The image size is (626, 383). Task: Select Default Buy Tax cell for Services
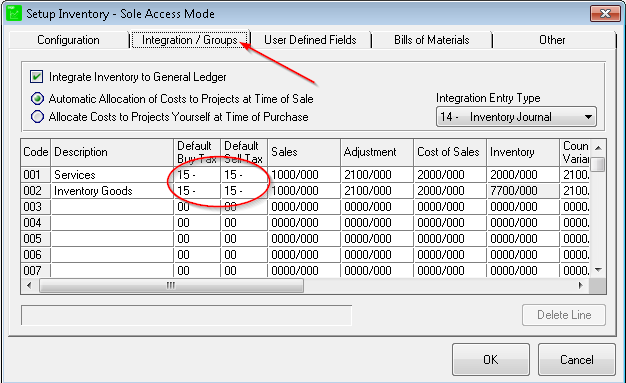tap(197, 175)
